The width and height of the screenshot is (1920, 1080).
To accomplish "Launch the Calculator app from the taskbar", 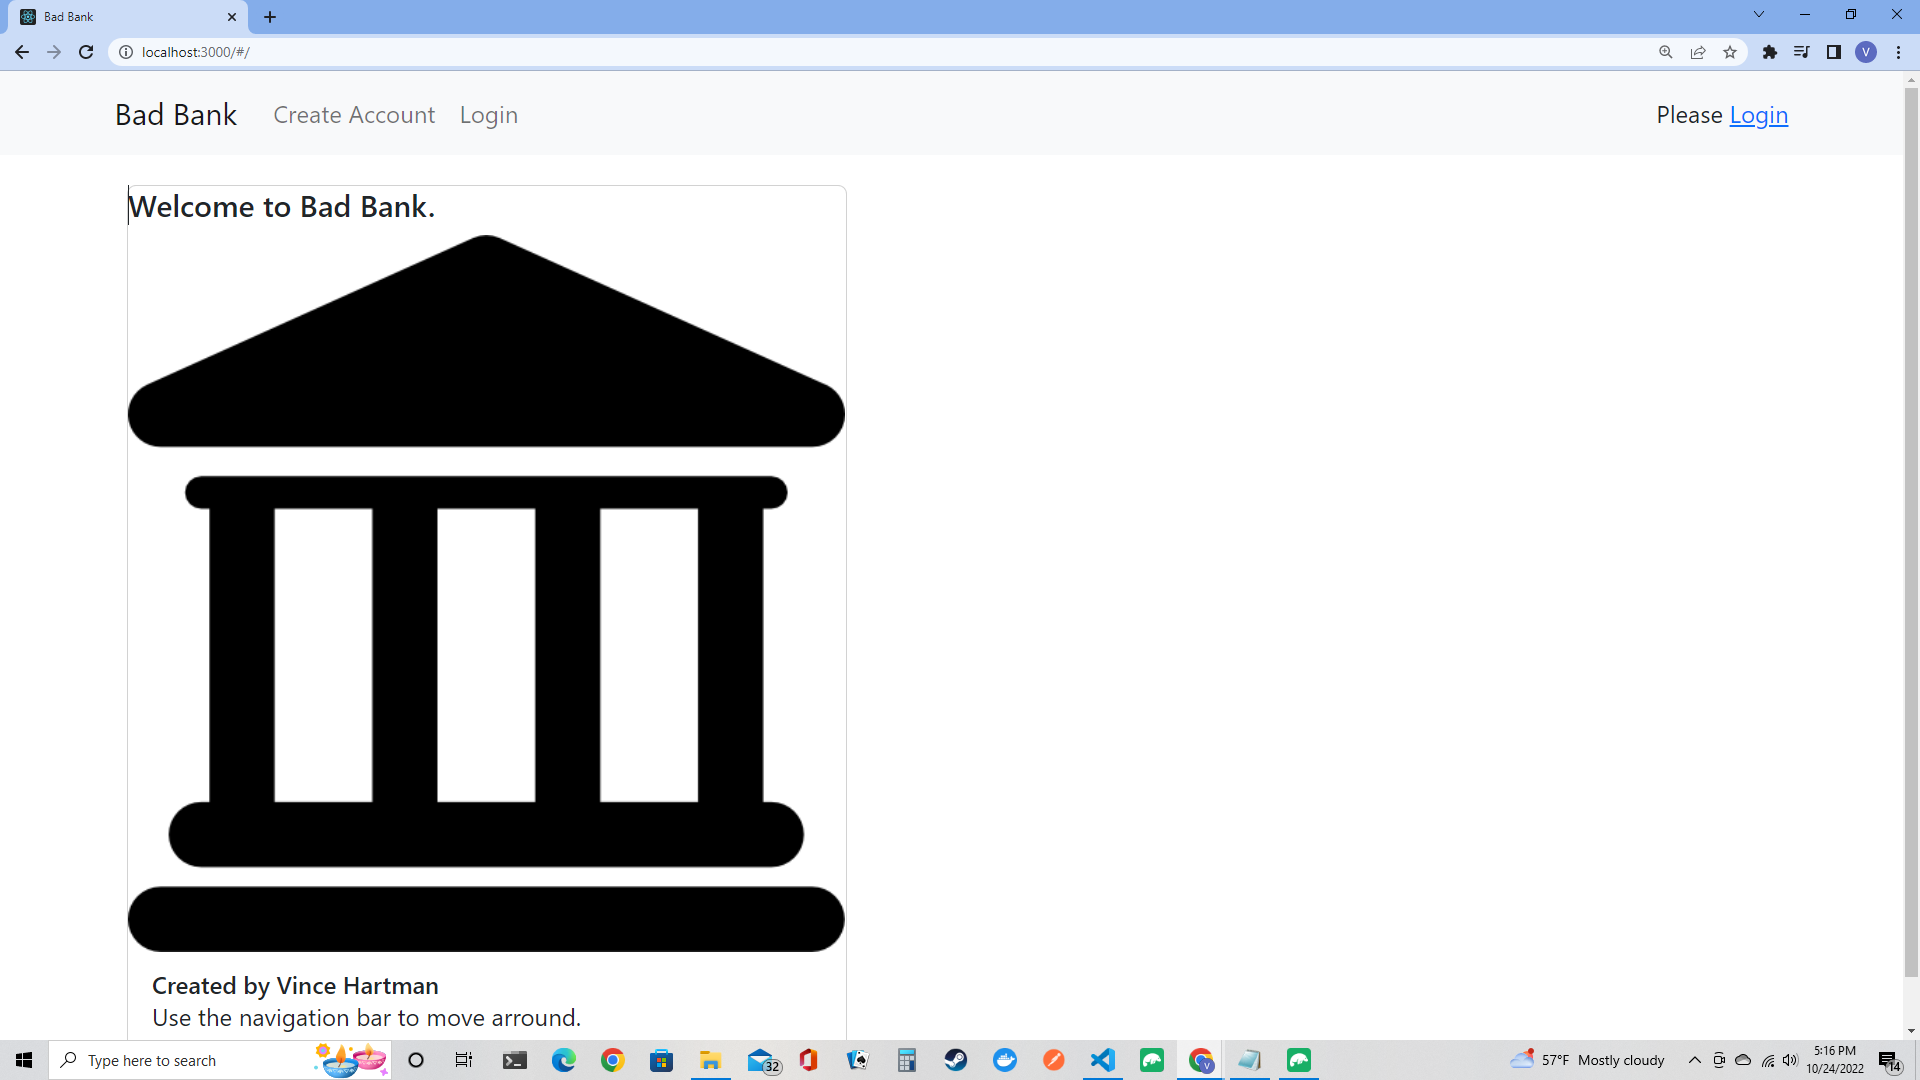I will 906,1060.
